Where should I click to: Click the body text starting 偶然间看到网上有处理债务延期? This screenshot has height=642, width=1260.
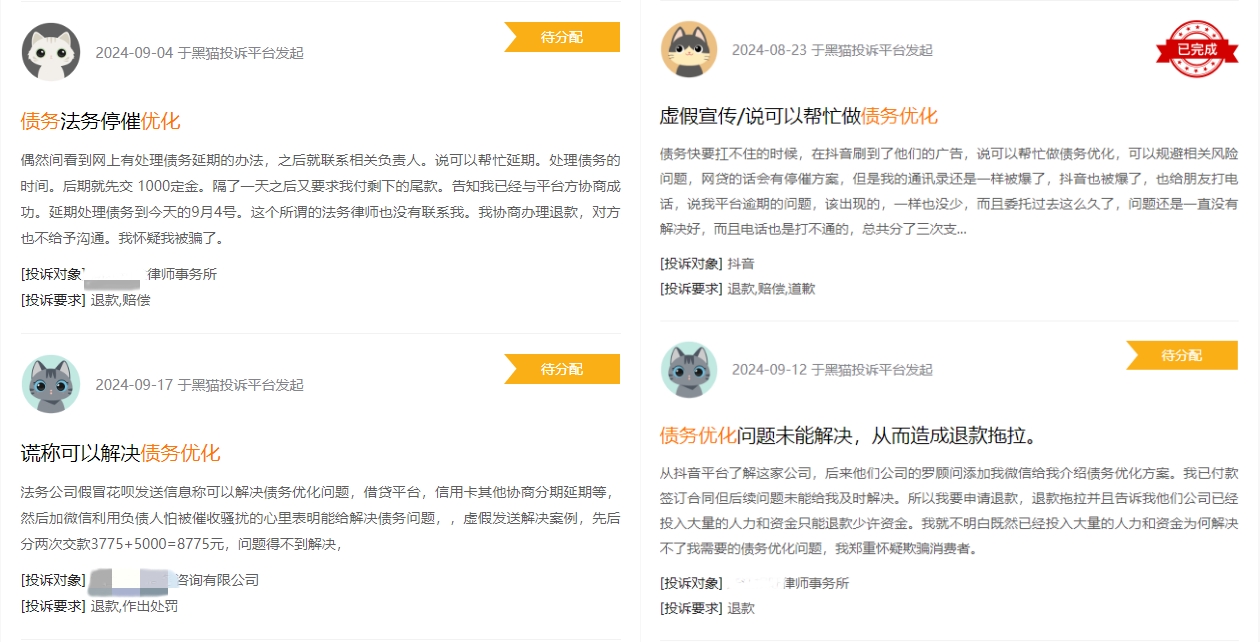click(320, 199)
